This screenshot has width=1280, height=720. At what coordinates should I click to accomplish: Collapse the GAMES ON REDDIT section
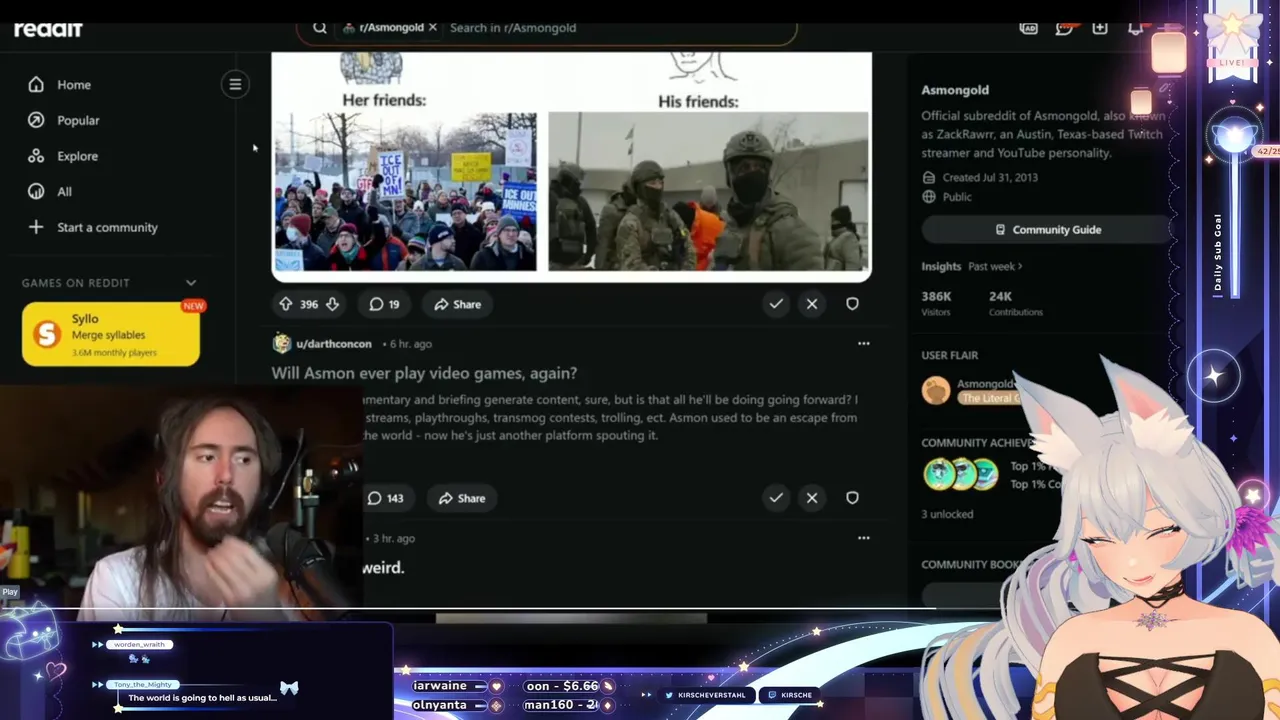click(191, 283)
